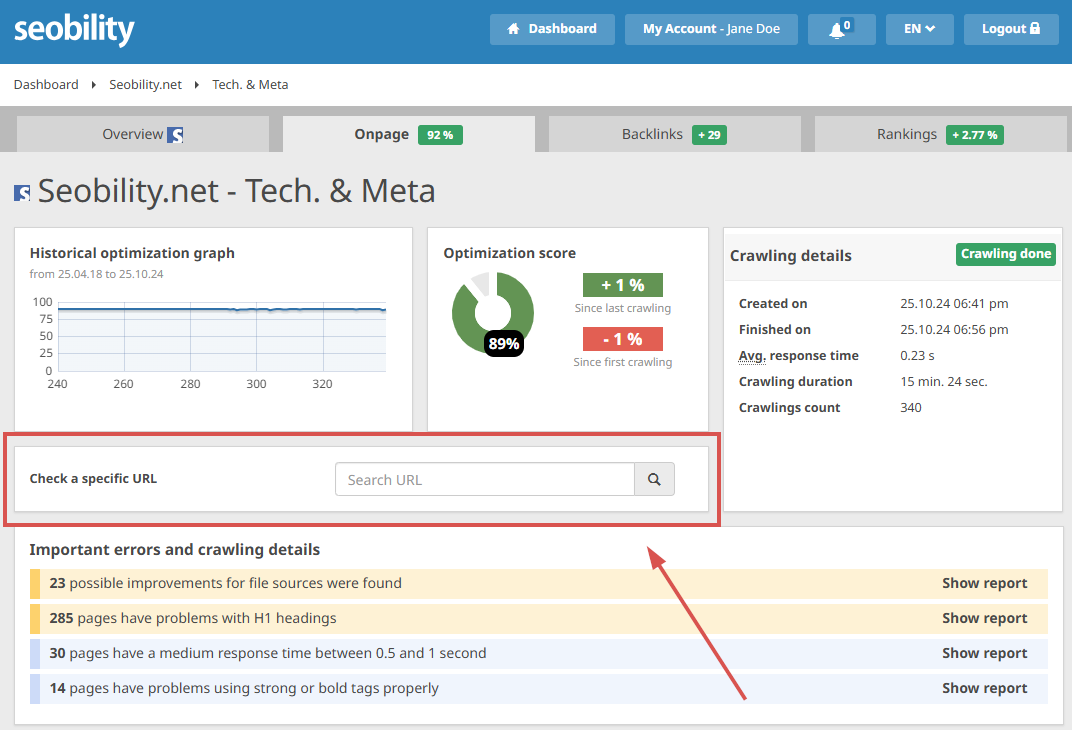
Task: Click the seobility logo
Action: pos(74,29)
